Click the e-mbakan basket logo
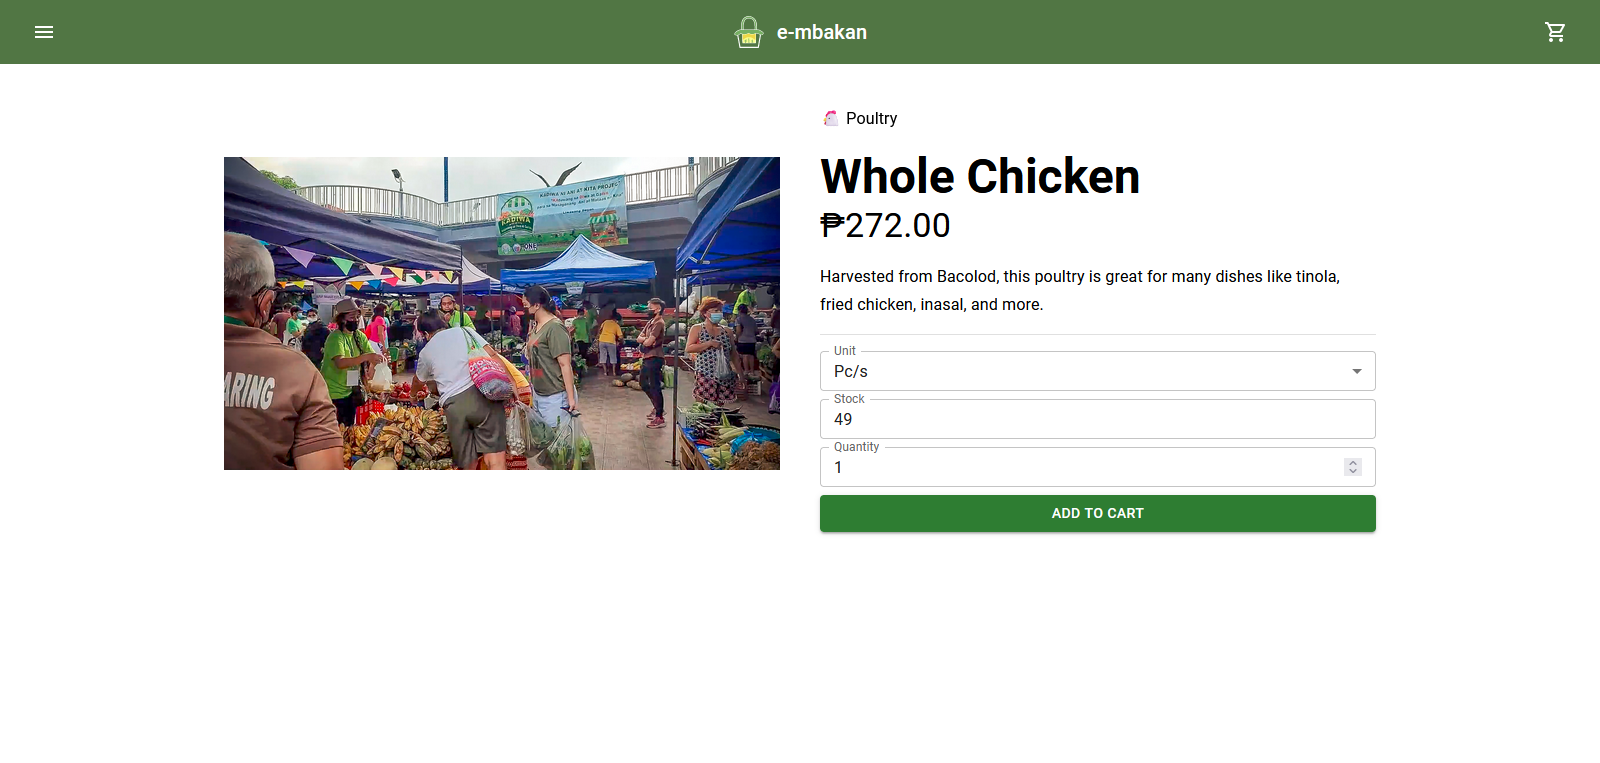The width and height of the screenshot is (1600, 763). (749, 31)
